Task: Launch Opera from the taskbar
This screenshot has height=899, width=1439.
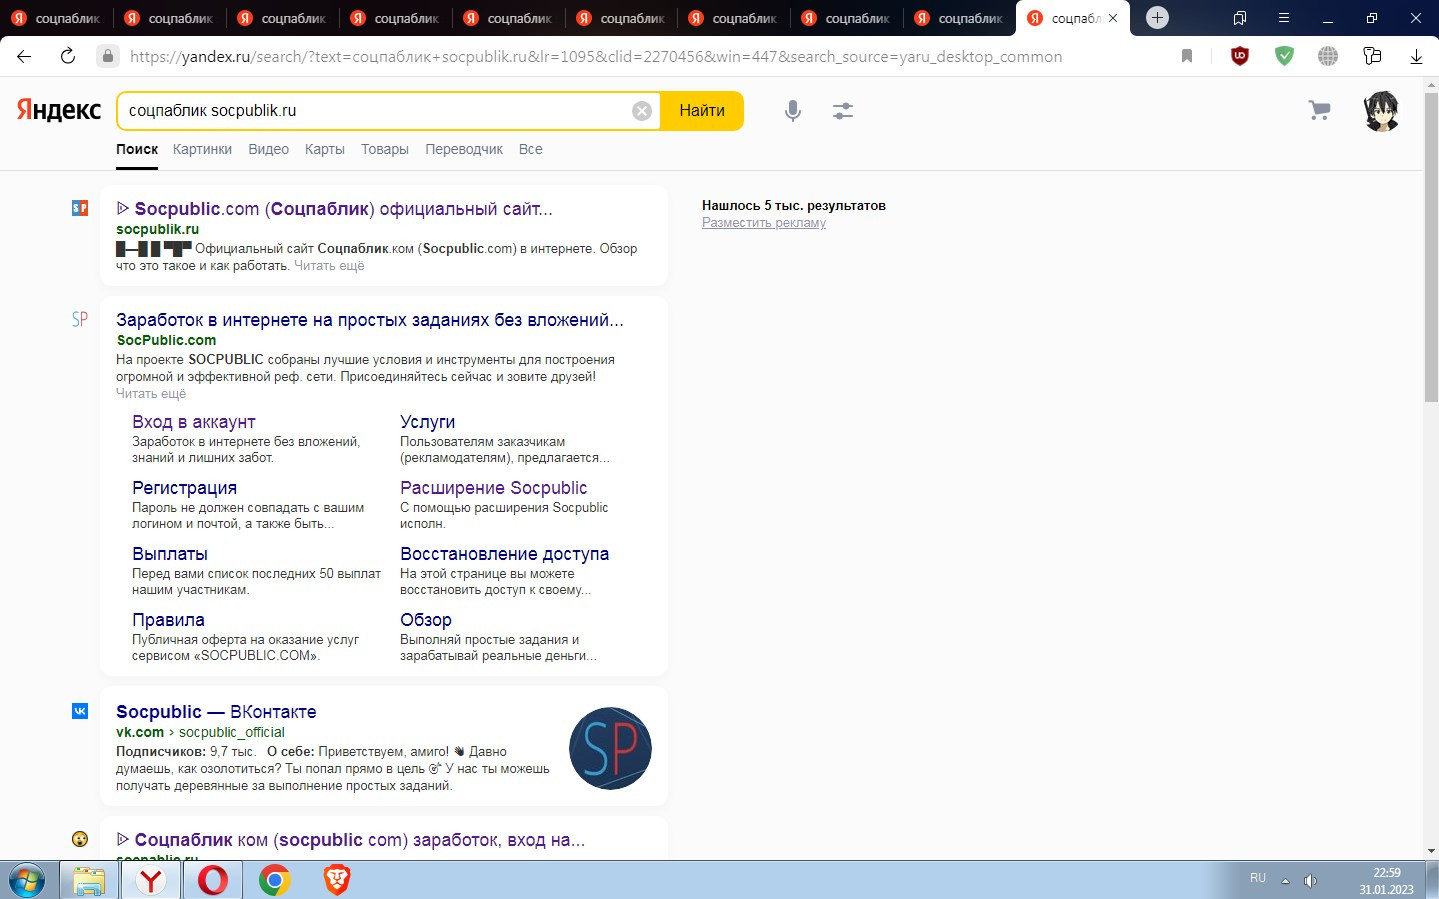Action: point(213,880)
